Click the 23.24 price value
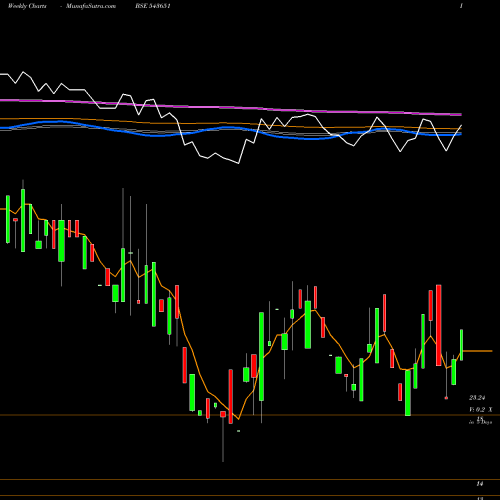Viewport: 500px width, 500px height. 477,397
